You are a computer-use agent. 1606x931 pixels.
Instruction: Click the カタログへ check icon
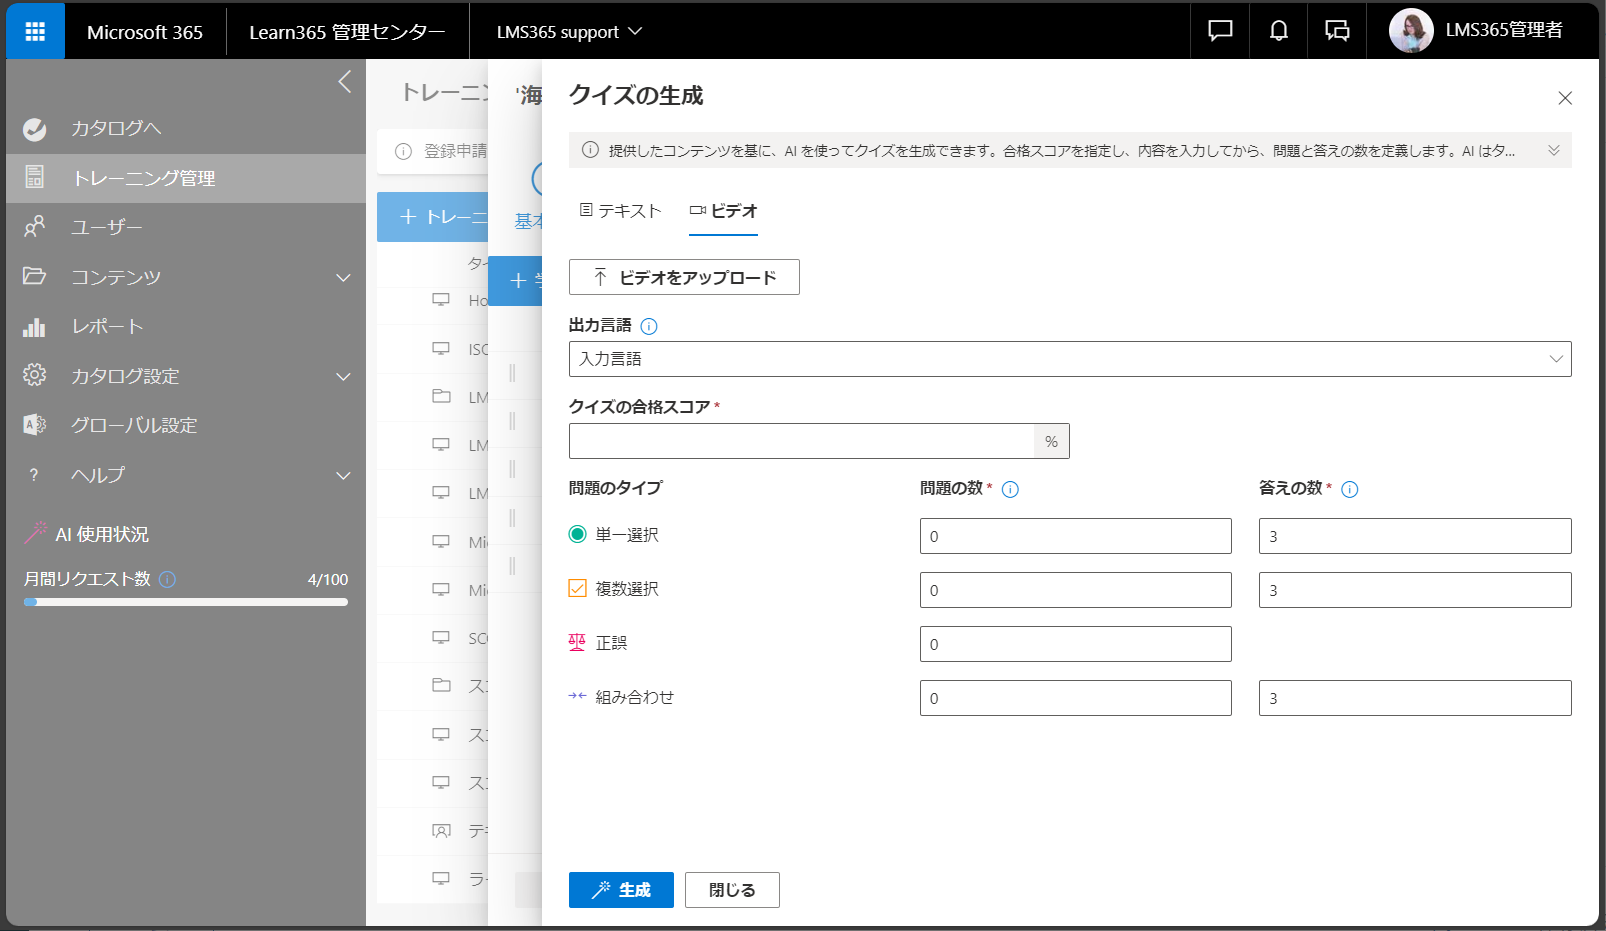[x=35, y=129]
